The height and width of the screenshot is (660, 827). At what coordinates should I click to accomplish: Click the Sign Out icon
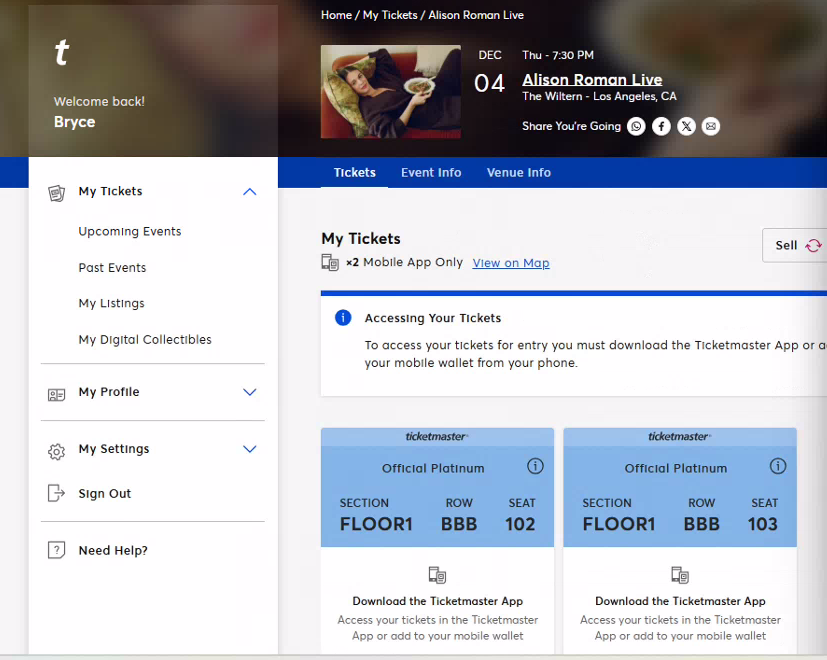(57, 494)
